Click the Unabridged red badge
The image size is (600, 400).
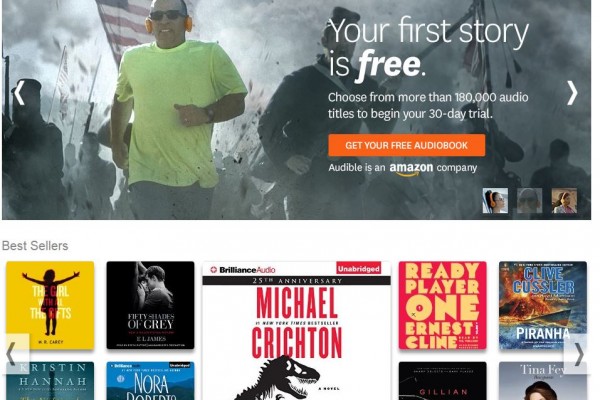(359, 269)
